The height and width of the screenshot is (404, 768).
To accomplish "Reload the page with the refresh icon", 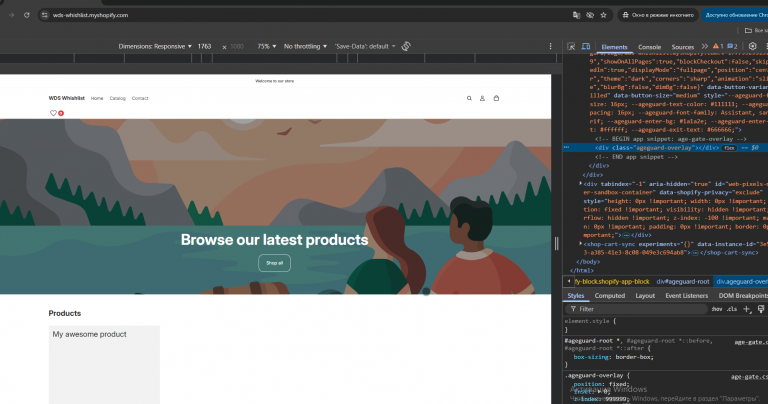I will (x=26, y=15).
